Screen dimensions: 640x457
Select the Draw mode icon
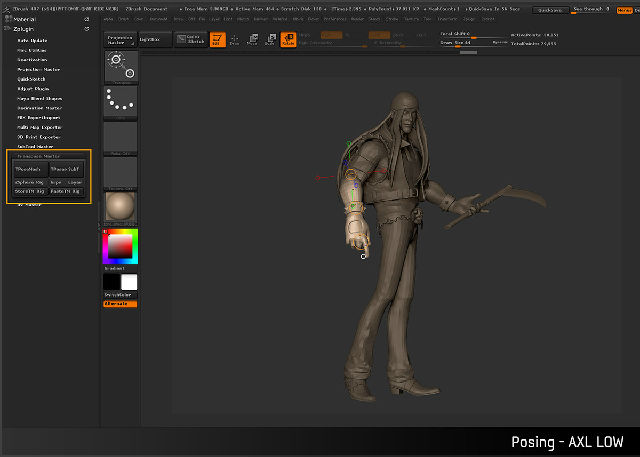pos(234,40)
